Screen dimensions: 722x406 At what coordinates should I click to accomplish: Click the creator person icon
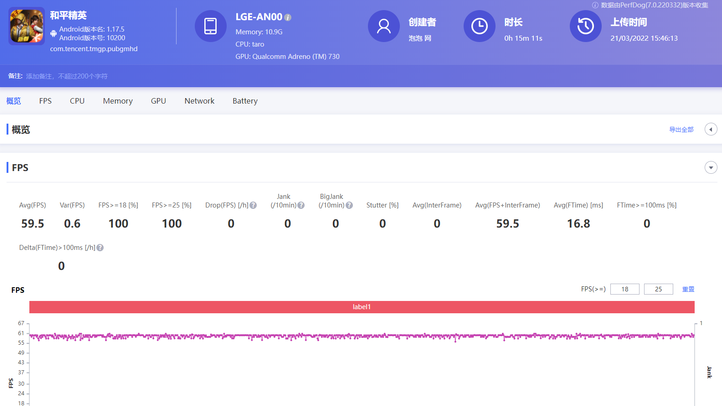point(383,27)
